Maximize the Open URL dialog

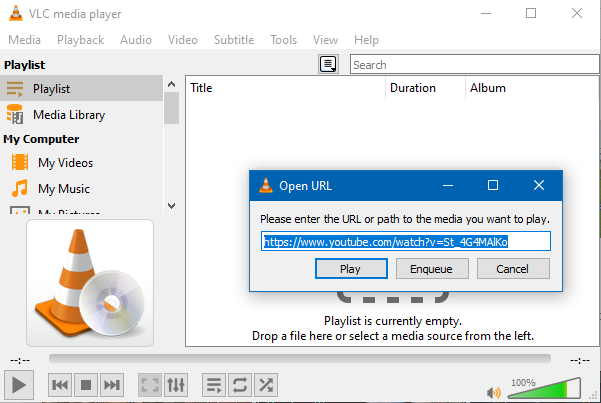click(x=493, y=185)
